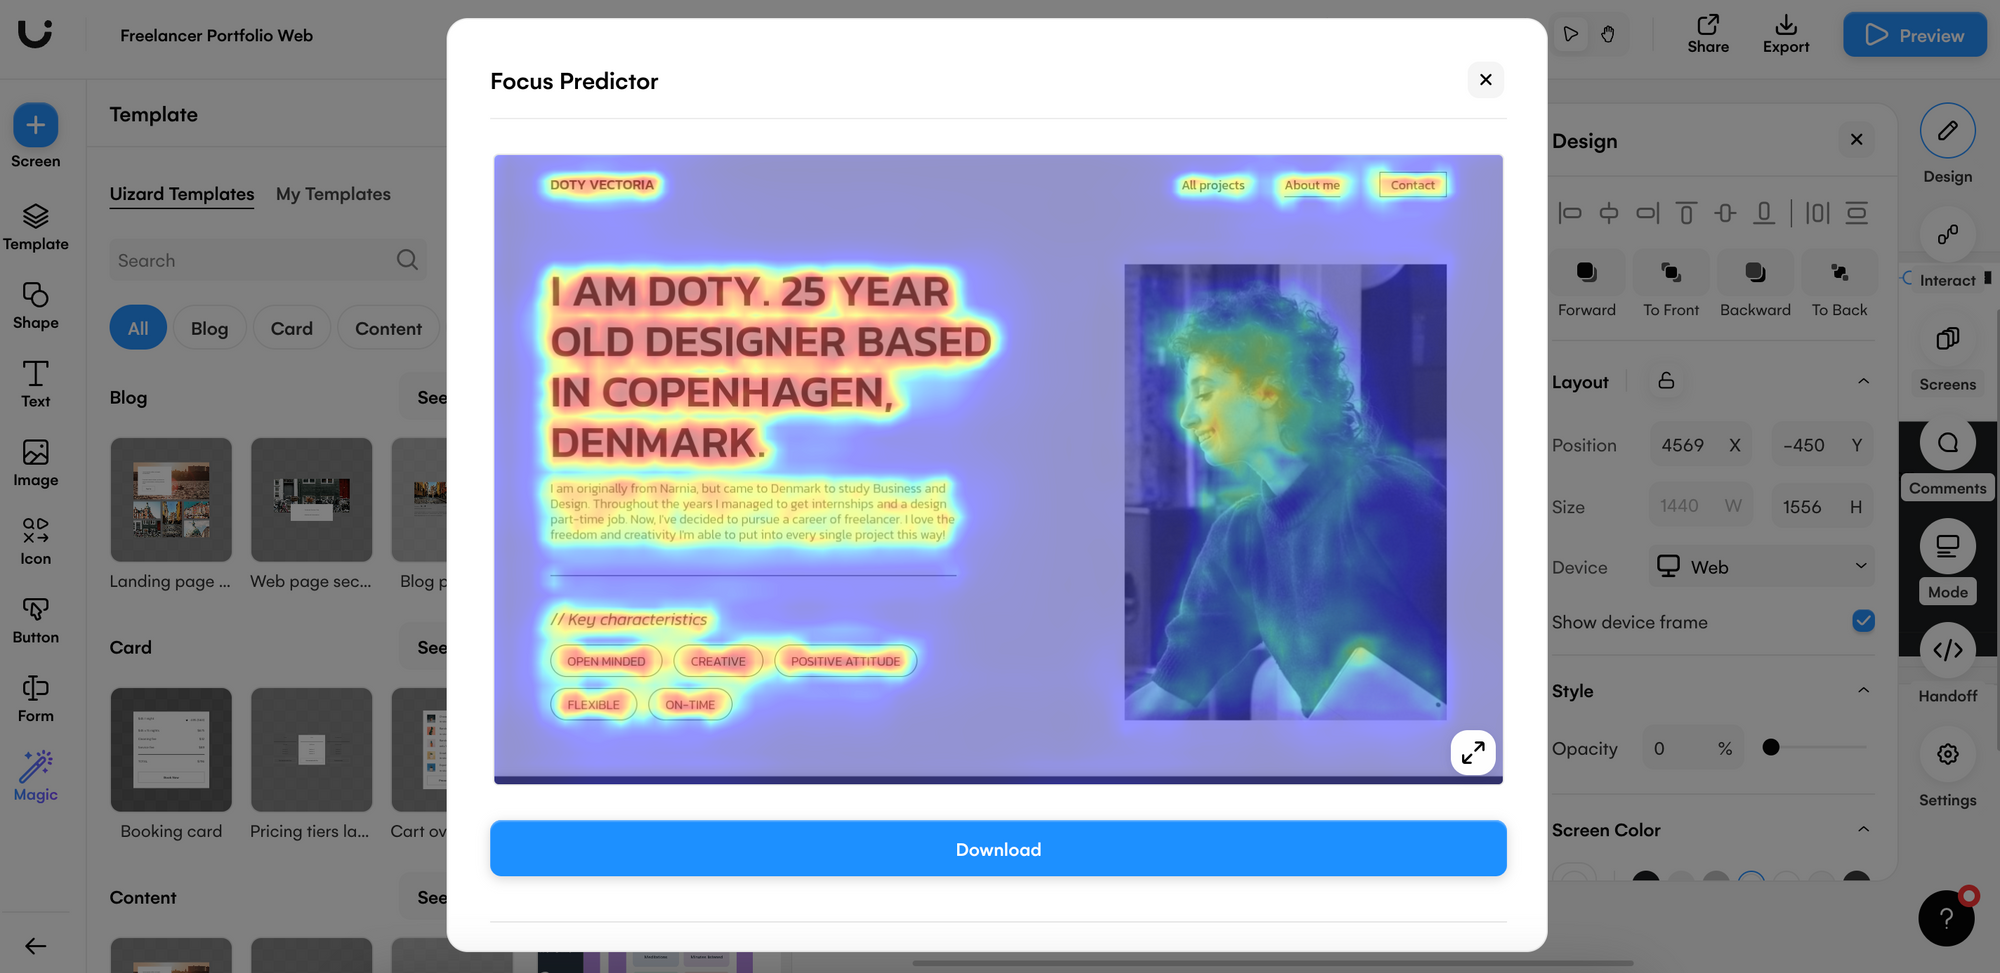
Task: Select the All template filter
Action: [138, 328]
